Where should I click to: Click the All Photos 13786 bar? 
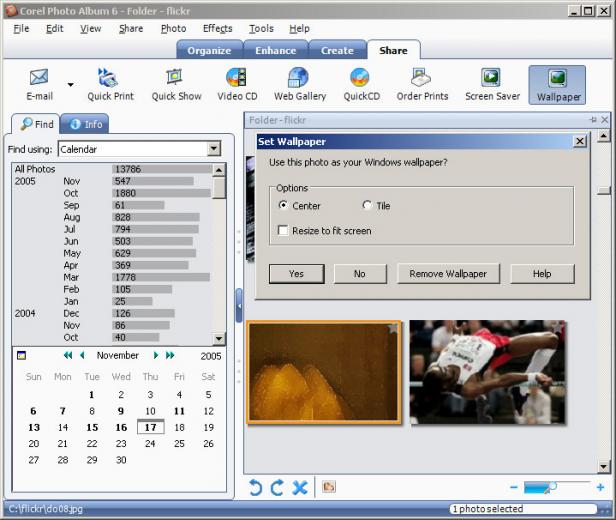click(x=162, y=169)
